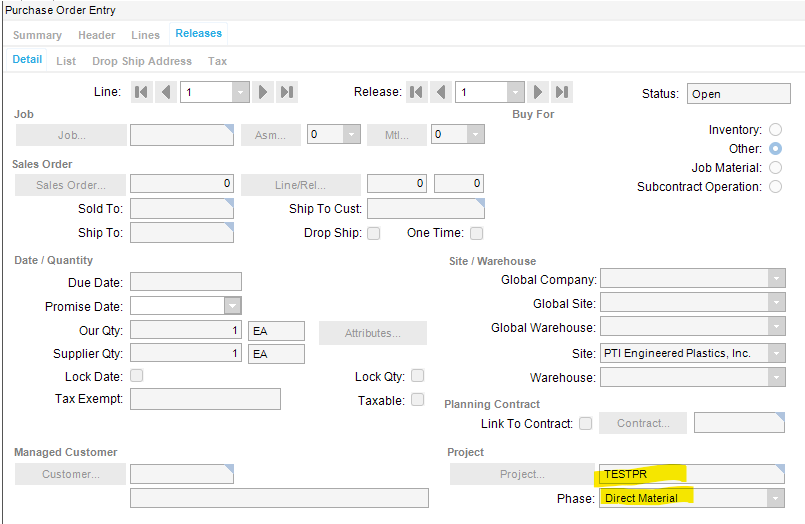Go to previous Release record

click(x=441, y=92)
